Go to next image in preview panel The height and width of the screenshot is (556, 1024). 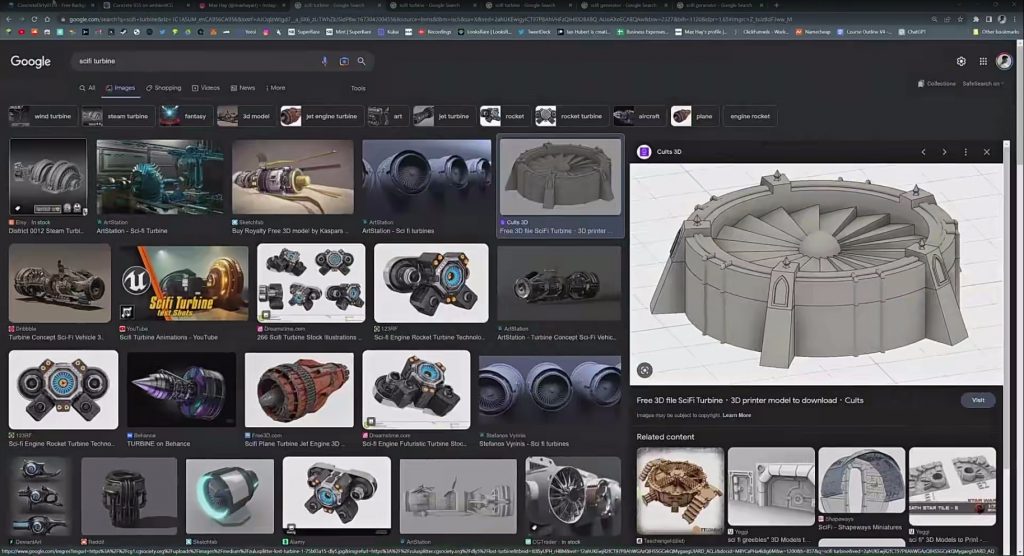pyautogui.click(x=944, y=152)
